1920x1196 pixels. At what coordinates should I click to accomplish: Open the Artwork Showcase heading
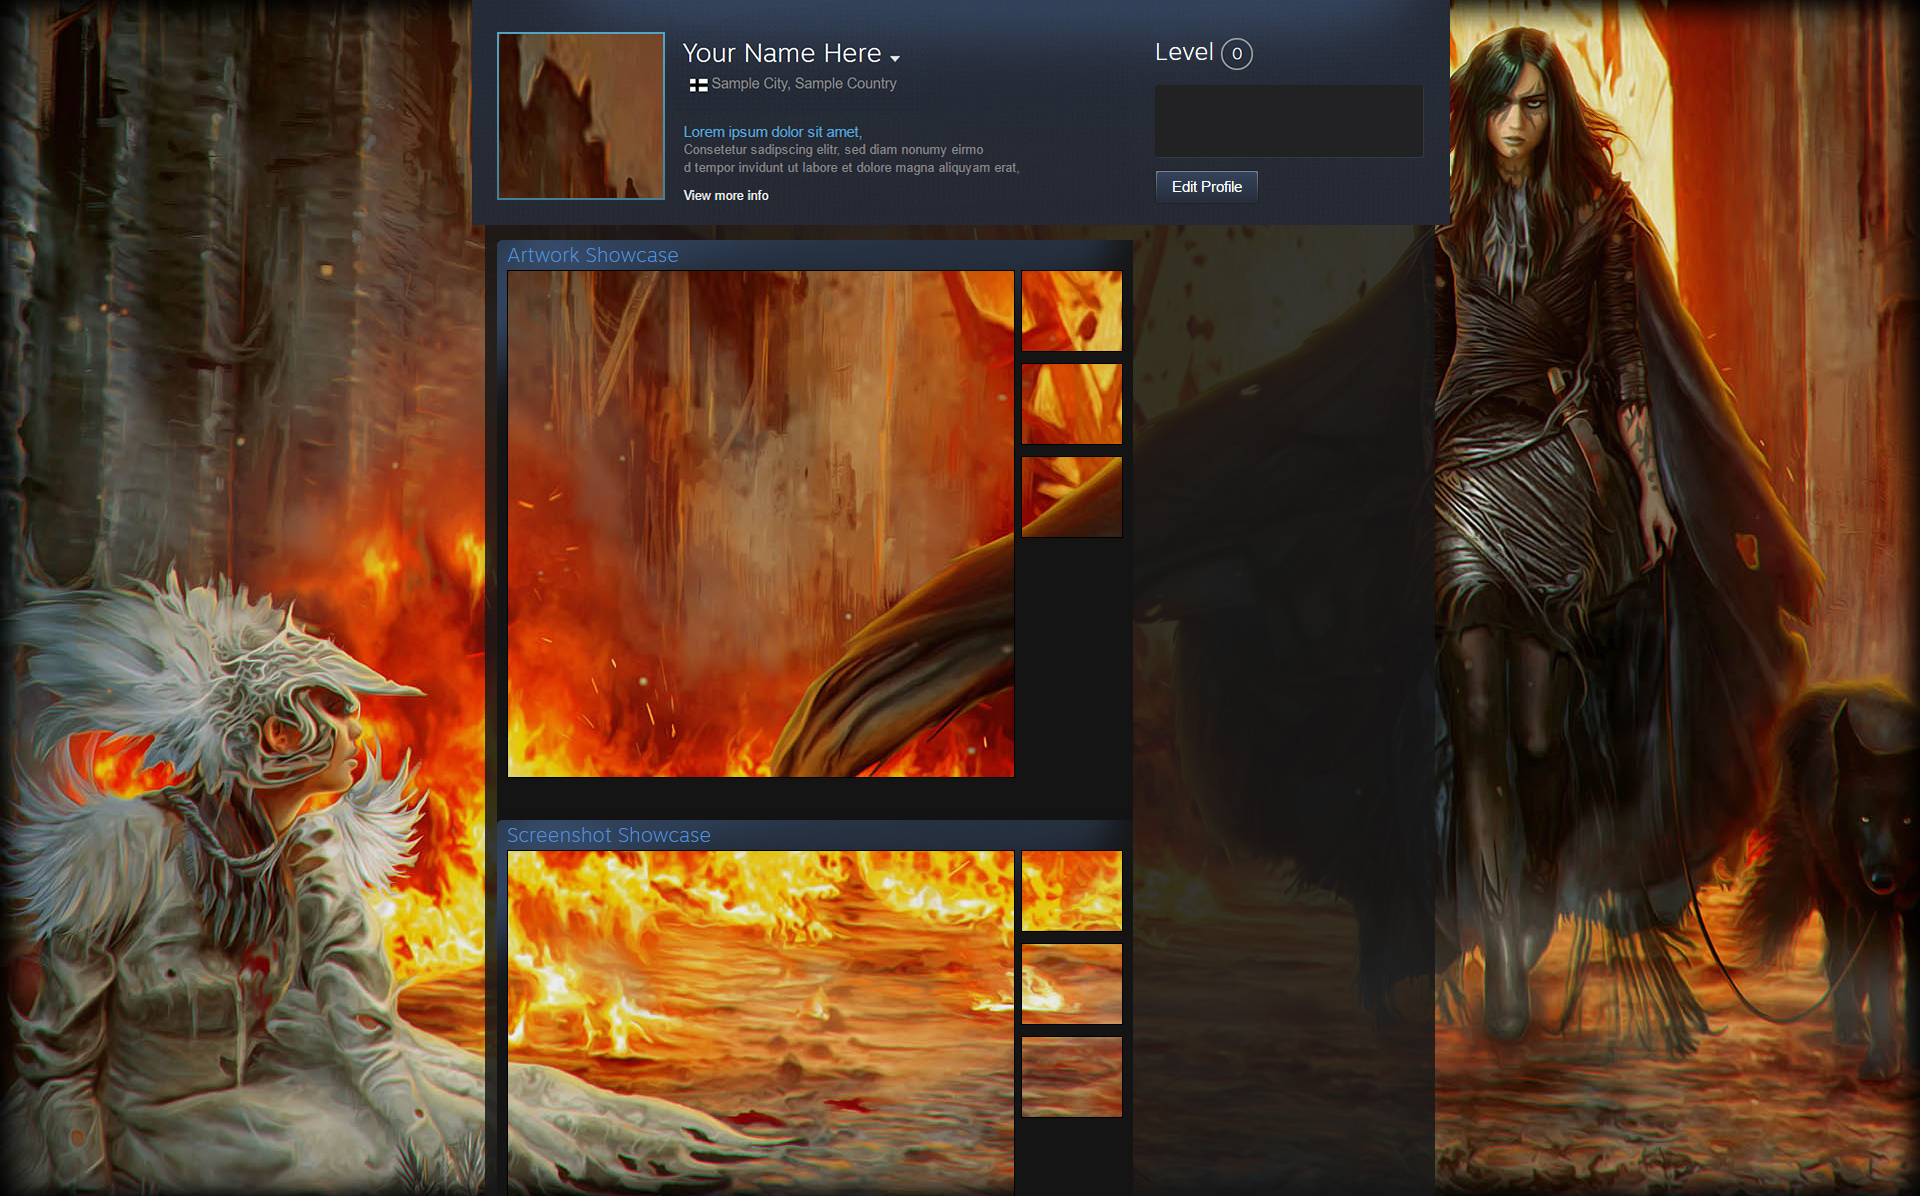[592, 255]
